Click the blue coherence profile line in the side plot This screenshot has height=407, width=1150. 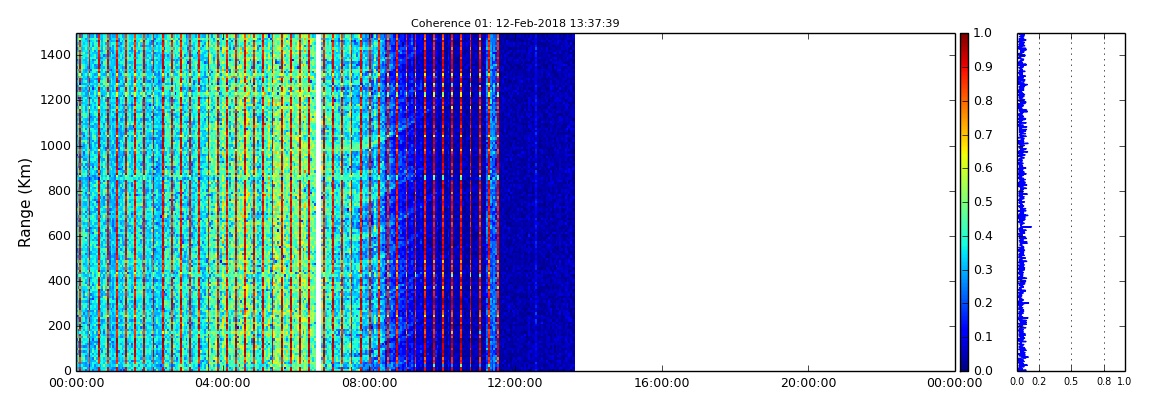[x=1021, y=202]
